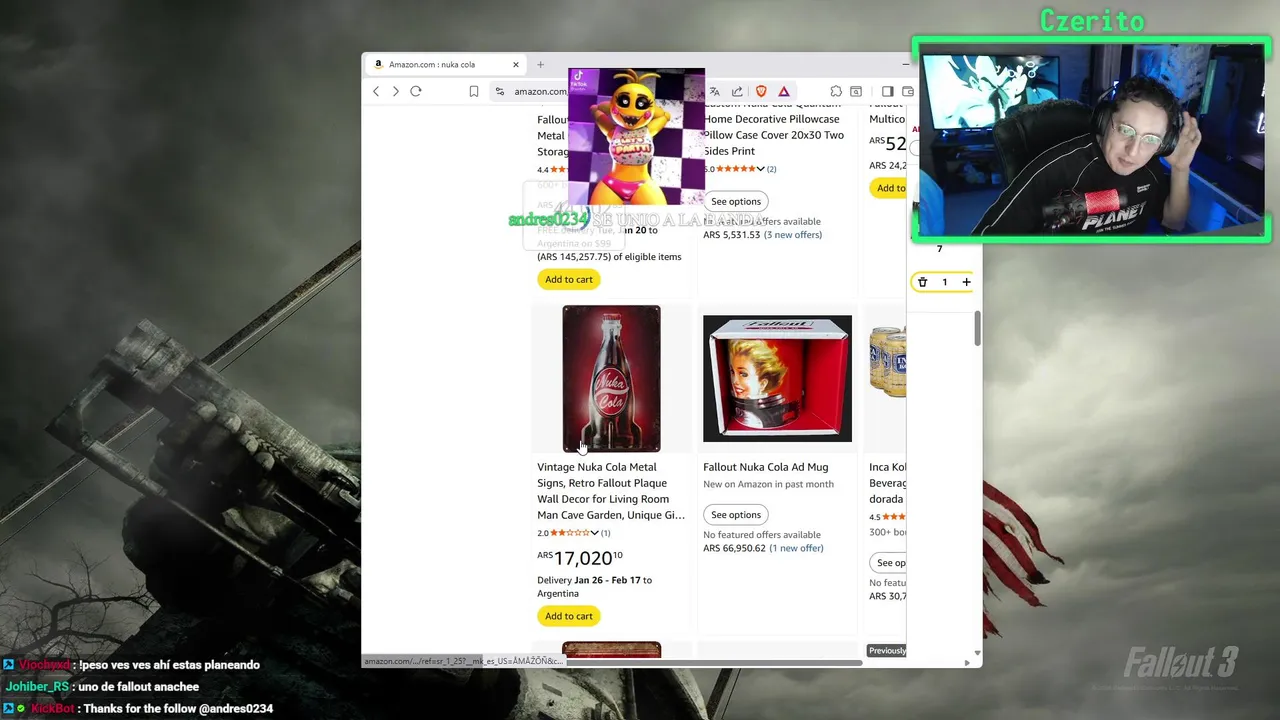Expand rating dropdown for 2.0-star metal sign
The width and height of the screenshot is (1280, 720).
tap(594, 533)
